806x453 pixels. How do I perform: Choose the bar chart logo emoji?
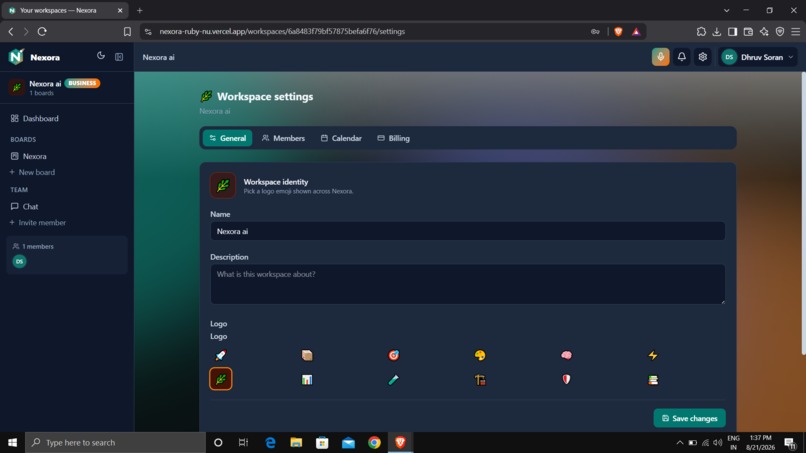pyautogui.click(x=307, y=379)
